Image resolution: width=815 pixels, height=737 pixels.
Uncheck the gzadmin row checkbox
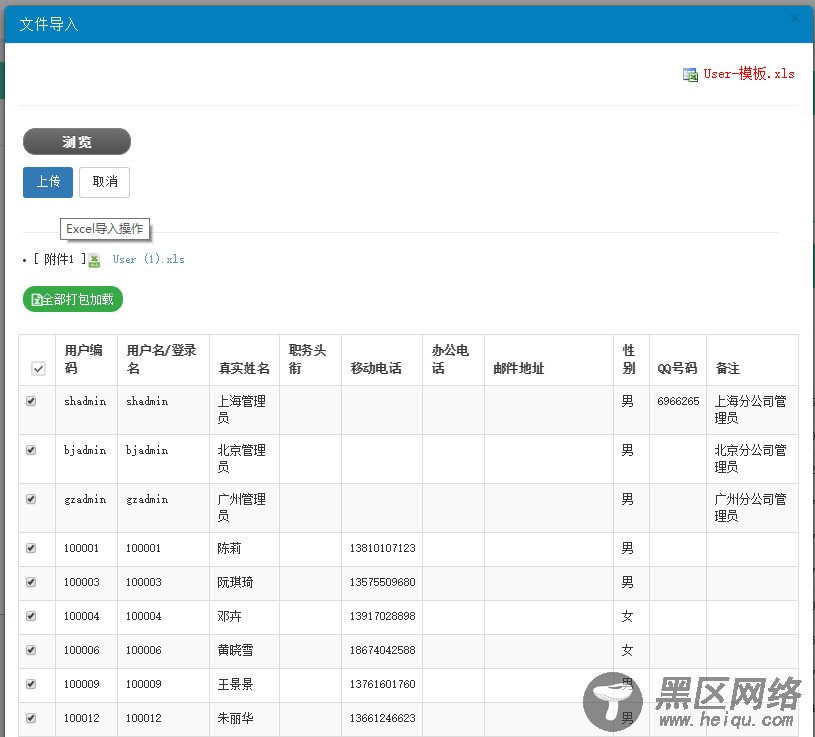pos(31,499)
